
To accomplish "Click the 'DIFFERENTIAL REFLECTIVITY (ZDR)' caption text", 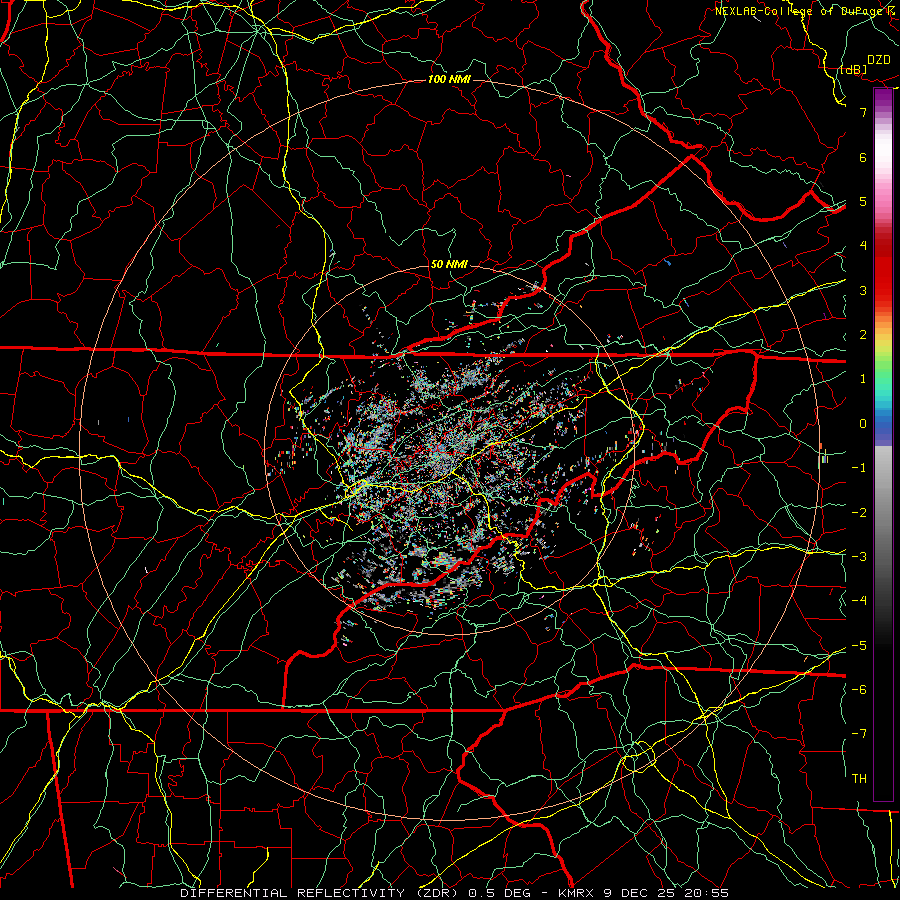I will 319,893.
